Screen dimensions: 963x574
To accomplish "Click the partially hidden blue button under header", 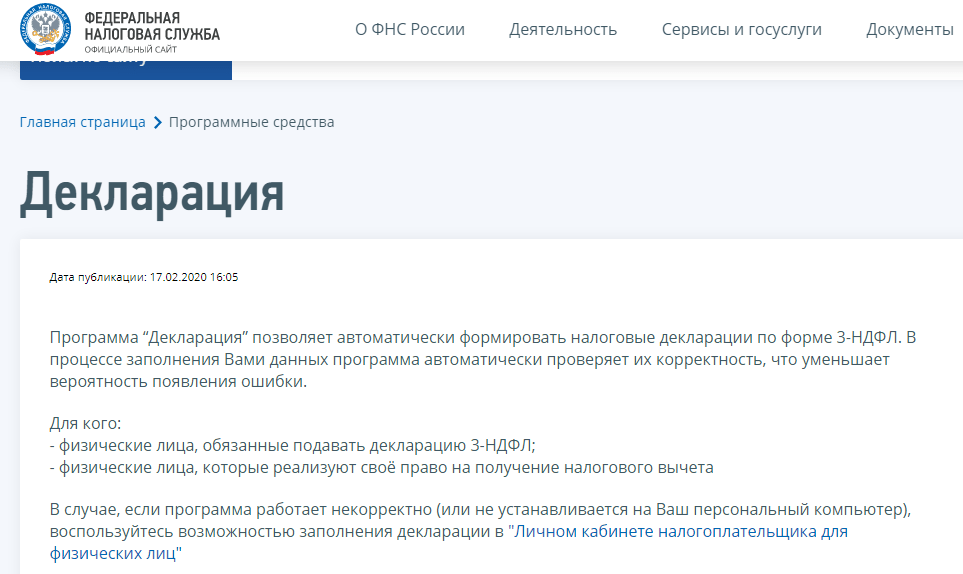I will [x=125, y=68].
